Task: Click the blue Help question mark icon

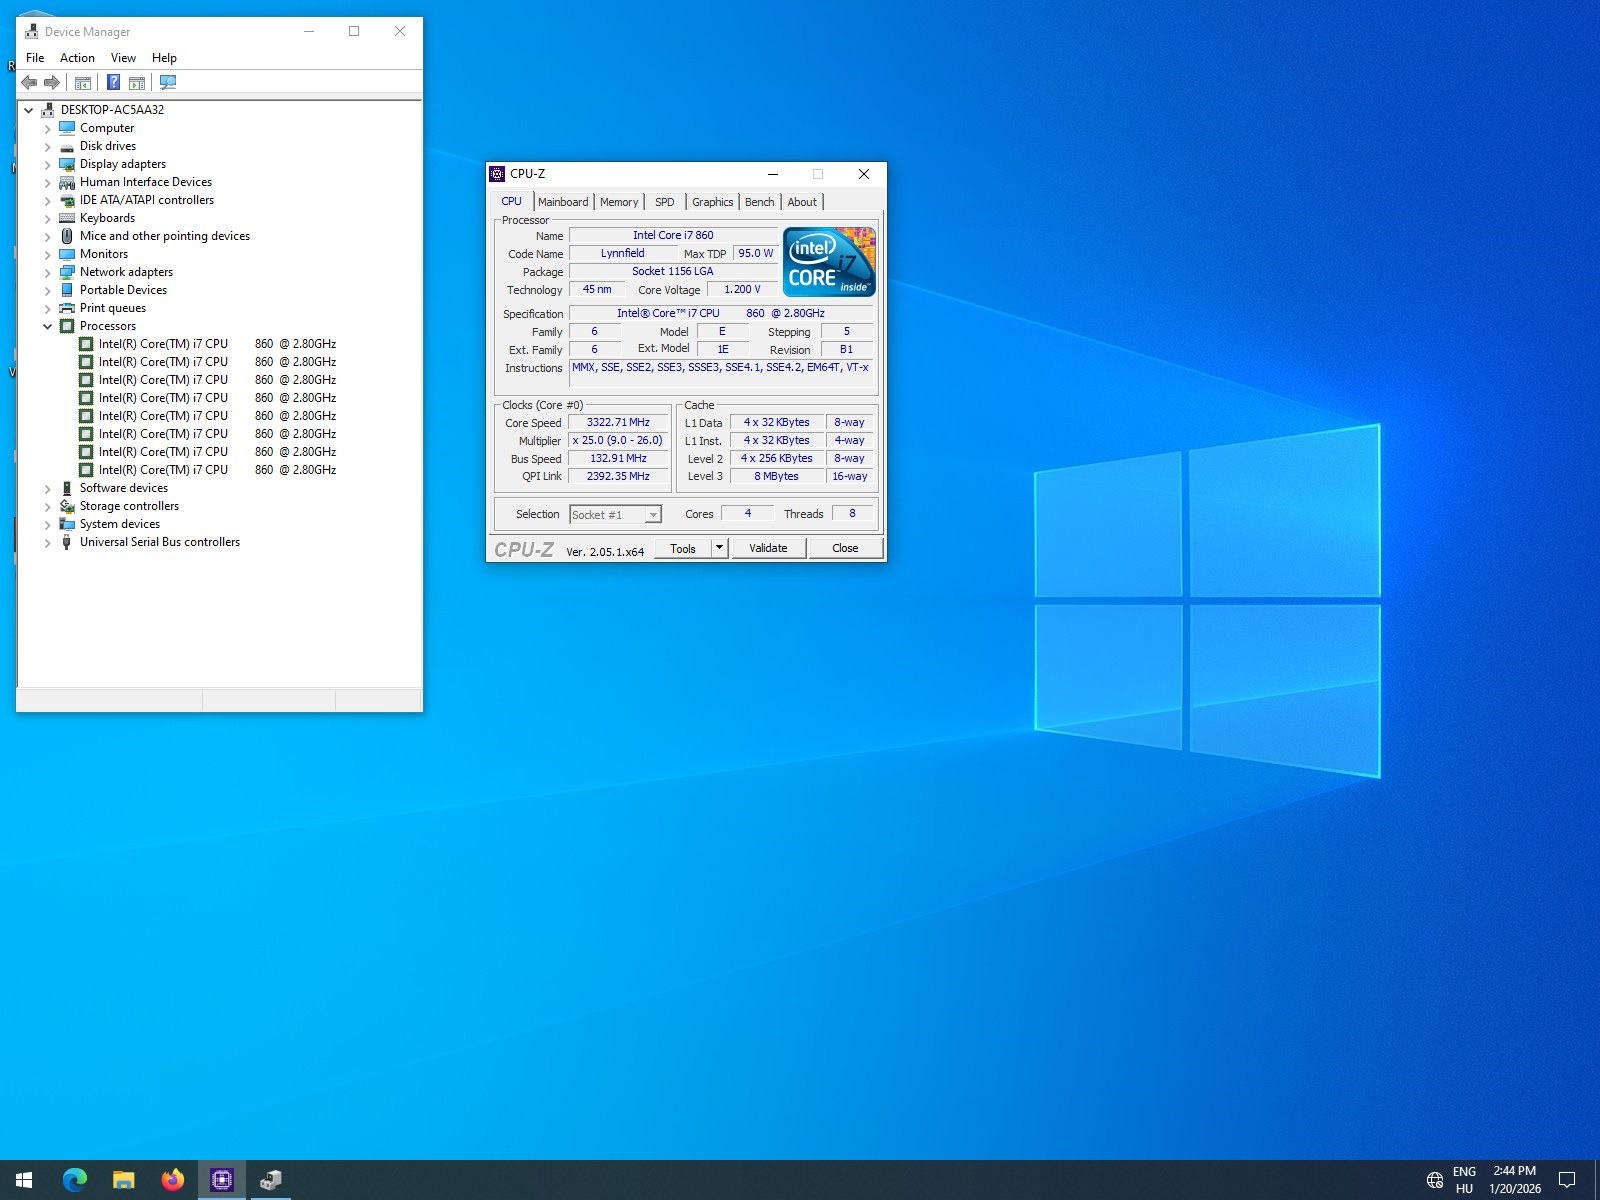Action: tap(114, 82)
